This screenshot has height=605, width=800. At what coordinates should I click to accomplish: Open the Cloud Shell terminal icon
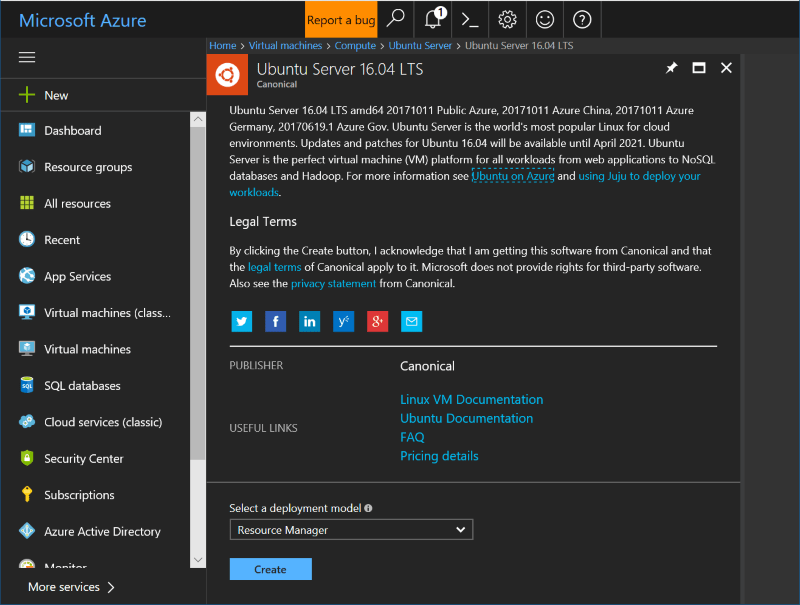tap(468, 20)
